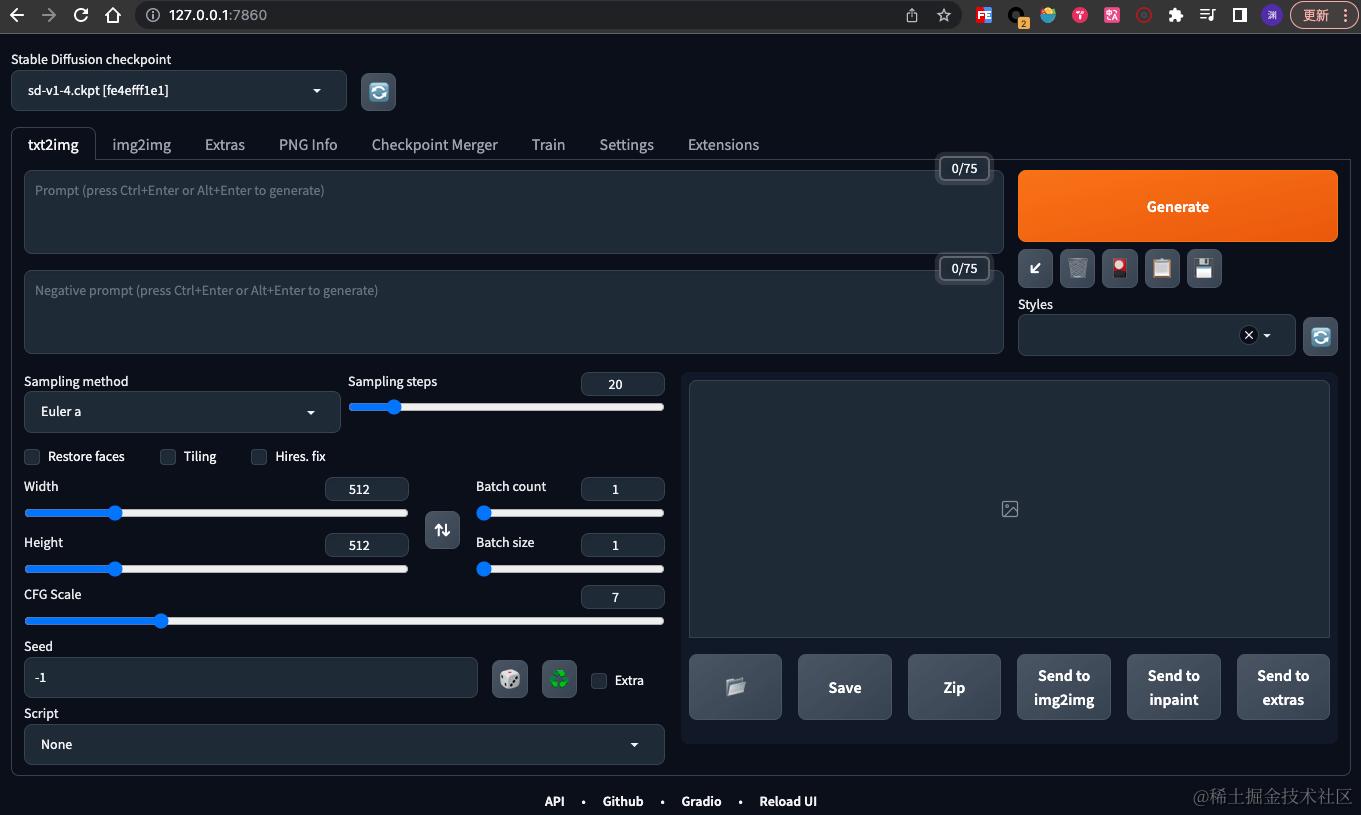Open the Github footer link
1361x815 pixels.
tap(623, 801)
